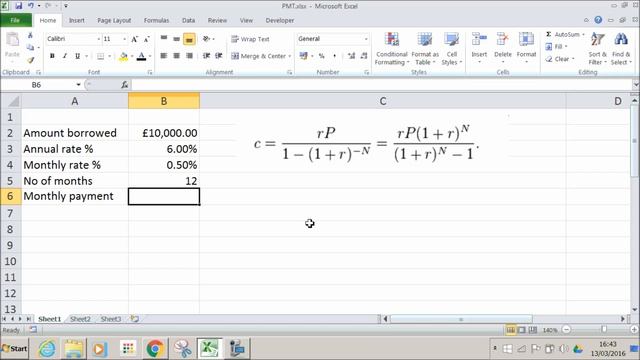Screen dimensions: 640x360
Task: Click Comma Style icon
Action: (x=334, y=56)
